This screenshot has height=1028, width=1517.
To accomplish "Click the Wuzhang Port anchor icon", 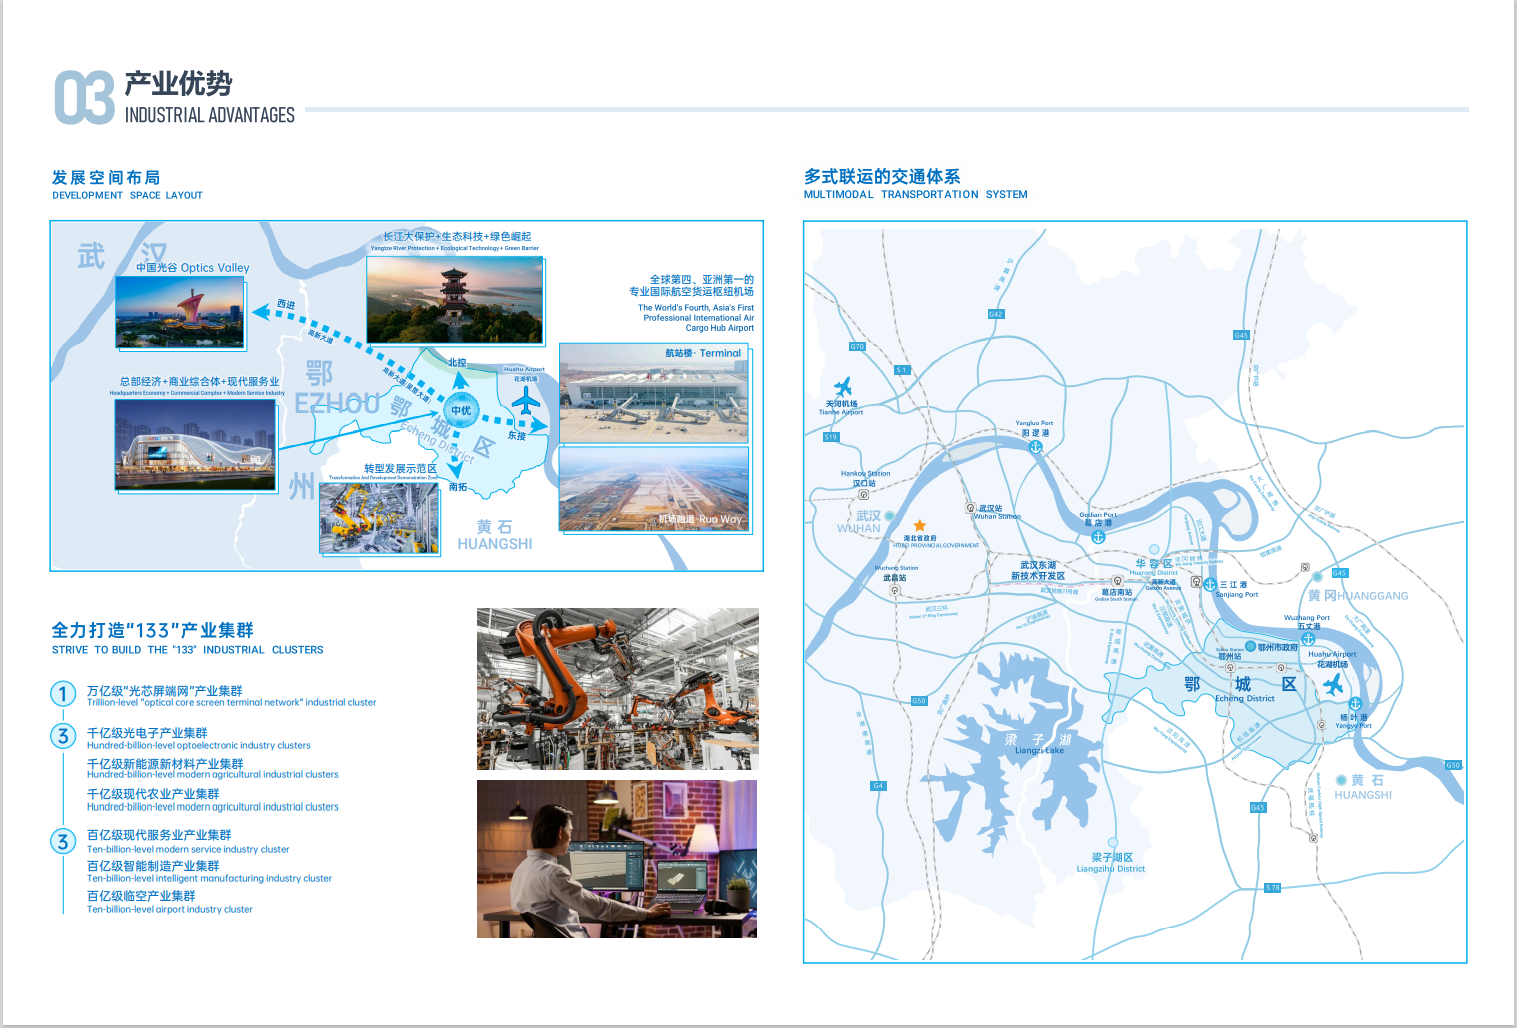I will pyautogui.click(x=1307, y=638).
